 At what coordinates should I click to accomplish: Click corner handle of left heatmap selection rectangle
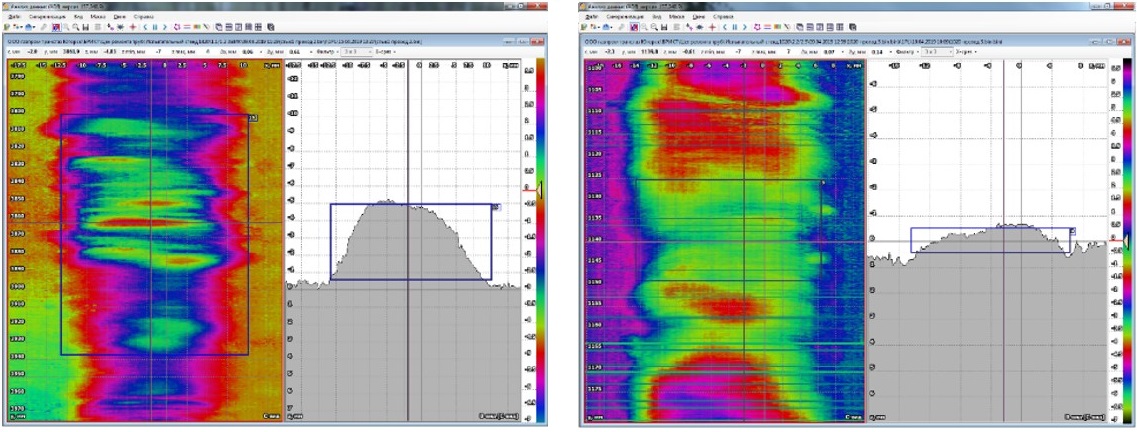(x=251, y=117)
